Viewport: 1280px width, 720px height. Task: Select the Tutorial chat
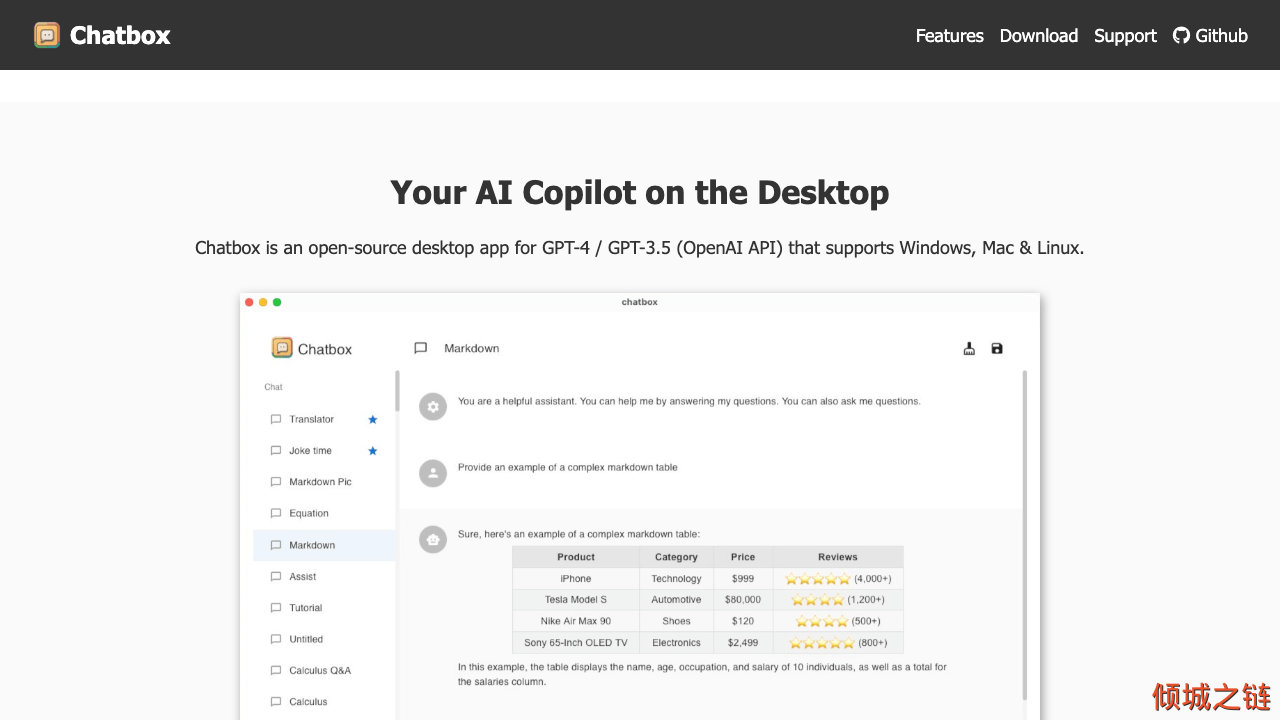(x=324, y=608)
